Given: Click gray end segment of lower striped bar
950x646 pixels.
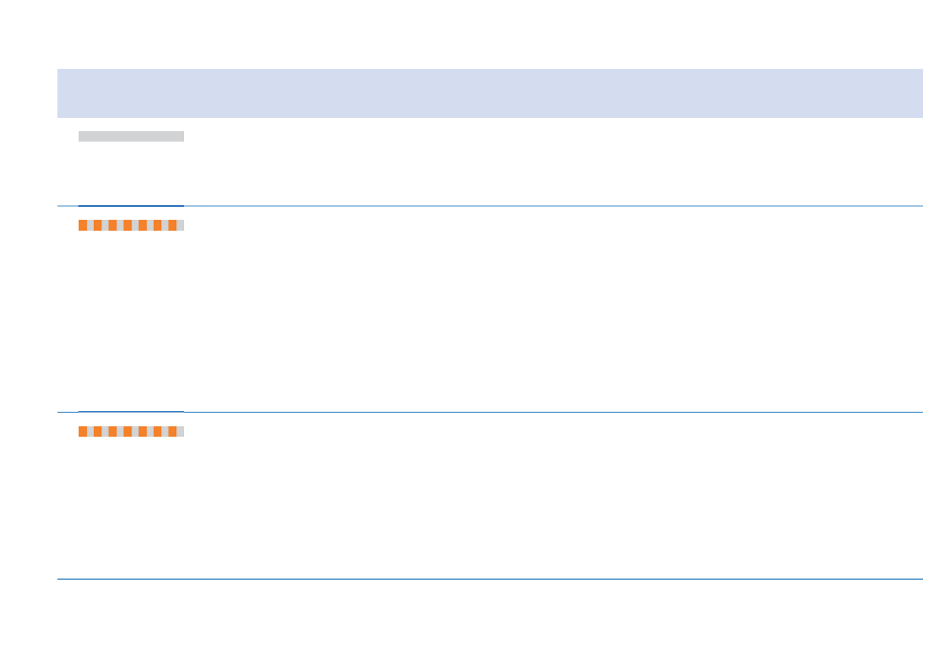Looking at the screenshot, I should [181, 431].
